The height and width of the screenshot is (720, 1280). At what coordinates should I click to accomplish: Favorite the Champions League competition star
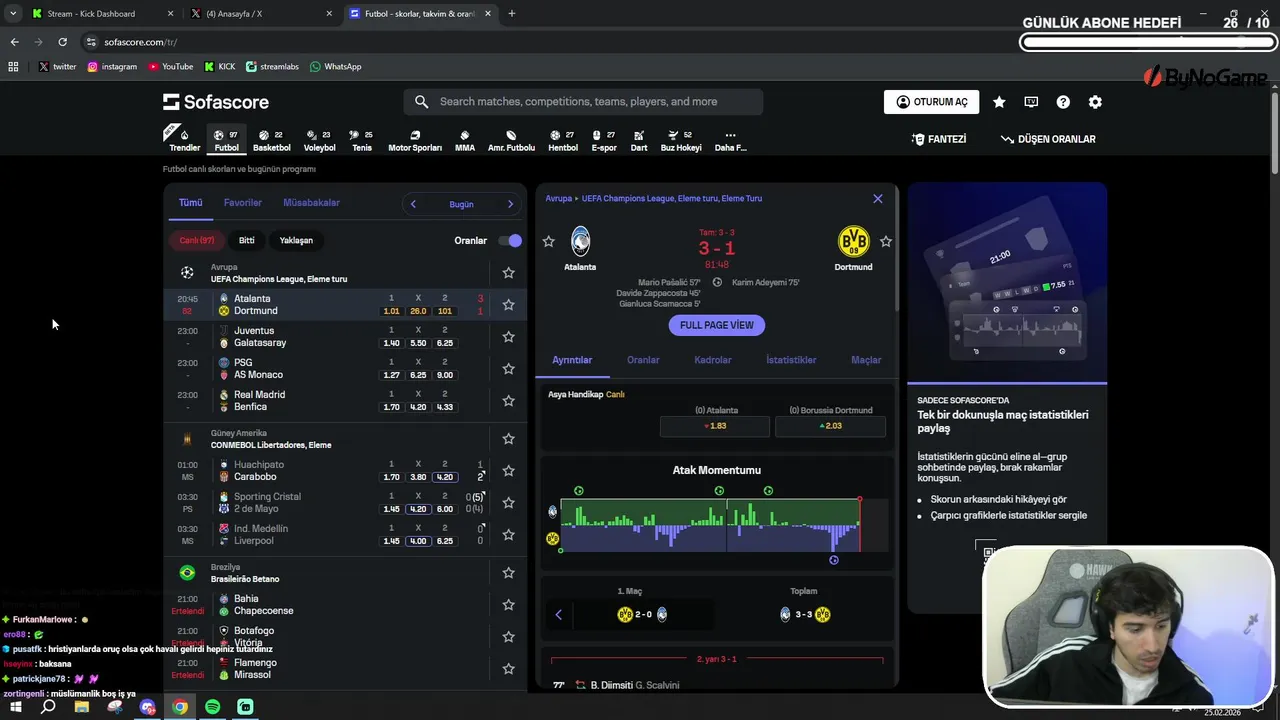click(508, 273)
